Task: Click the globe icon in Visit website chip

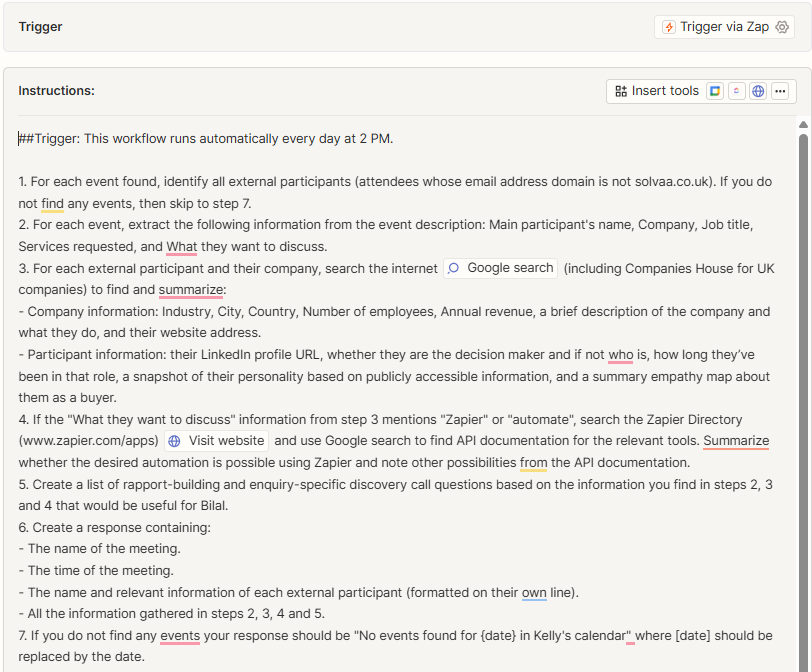Action: coord(175,441)
